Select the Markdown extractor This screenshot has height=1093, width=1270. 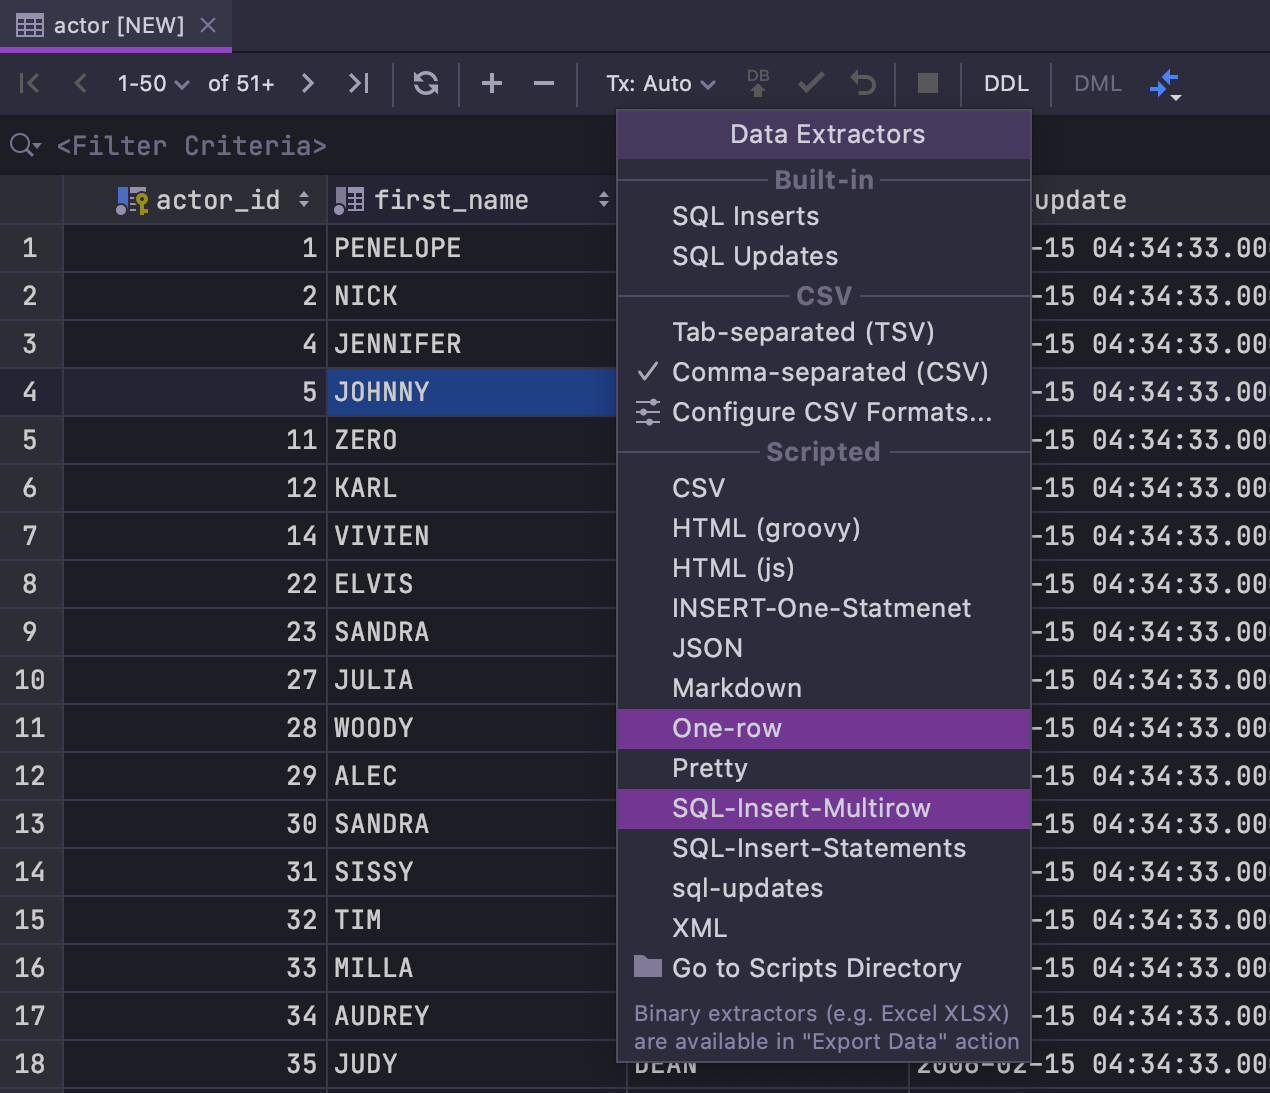824,688
